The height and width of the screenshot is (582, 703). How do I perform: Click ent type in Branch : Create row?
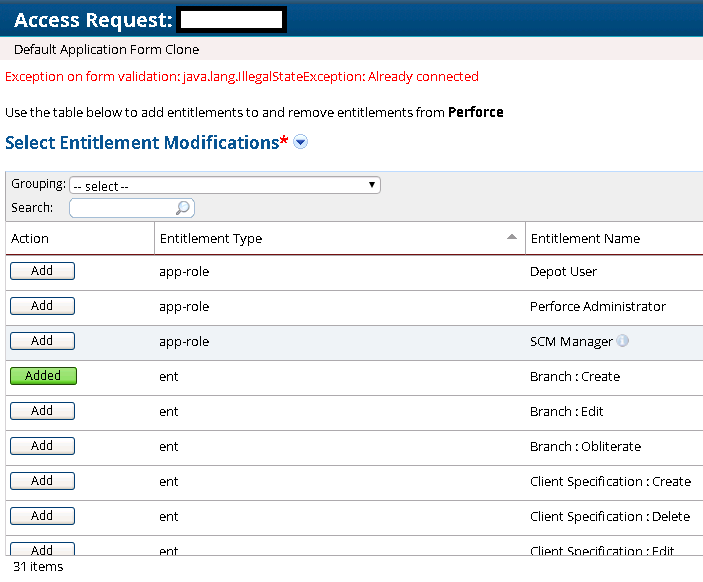click(169, 377)
